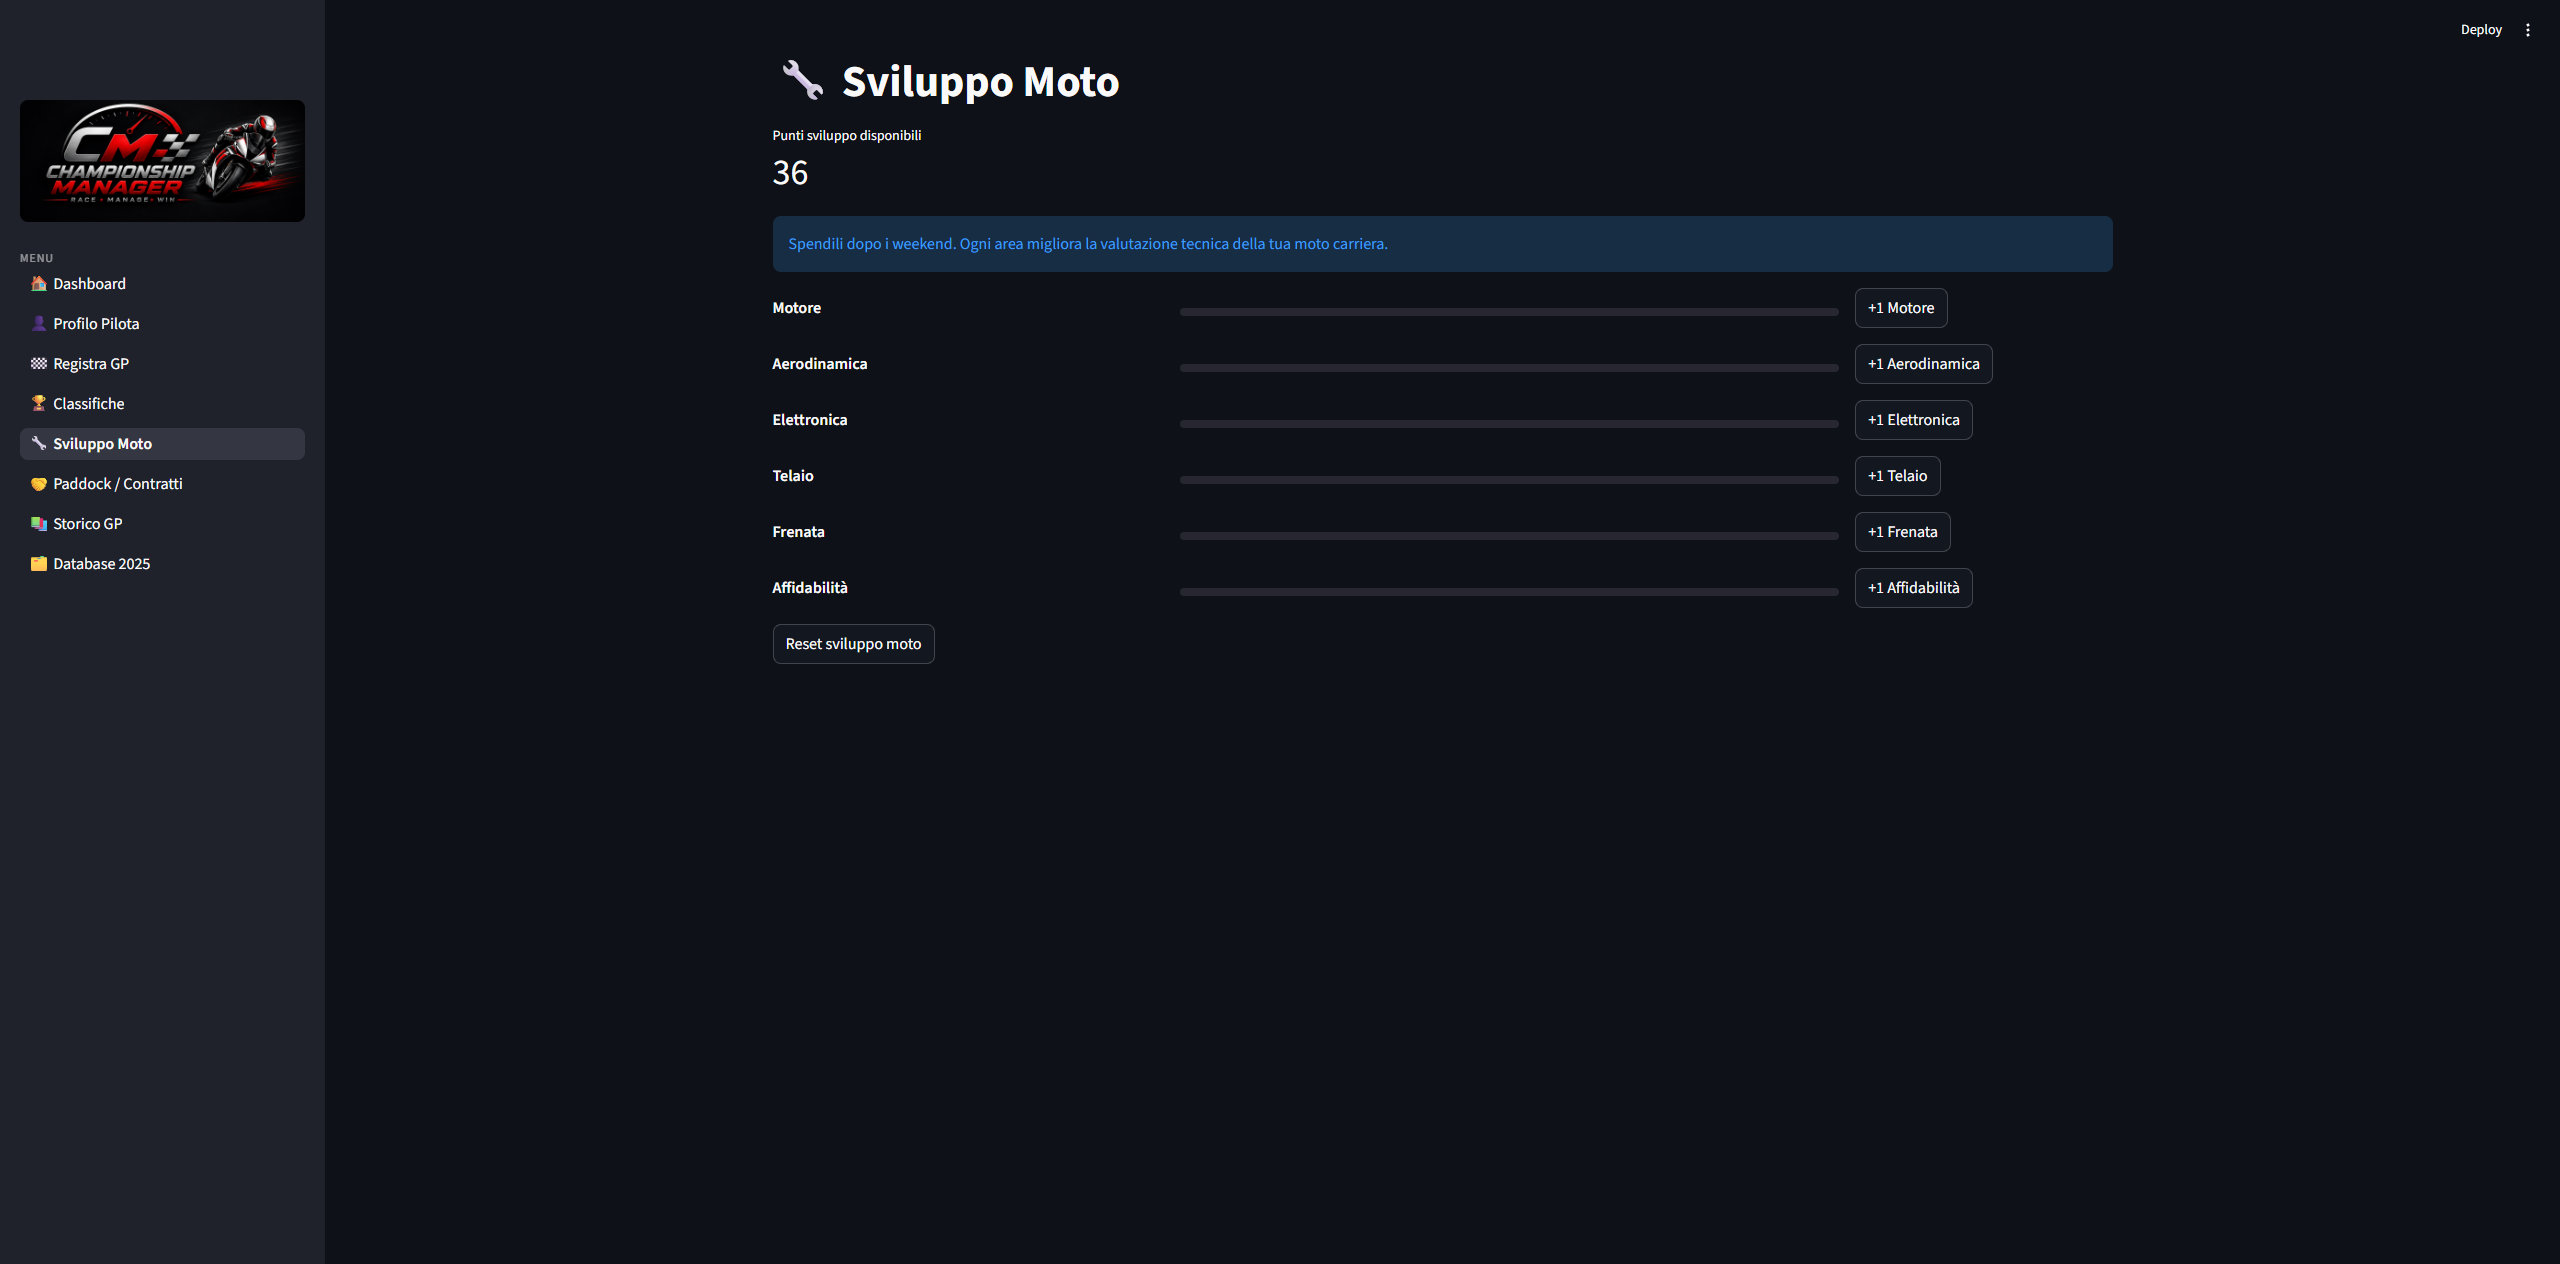Click the Deploy button
Screen dimensions: 2560x1264
point(2481,30)
